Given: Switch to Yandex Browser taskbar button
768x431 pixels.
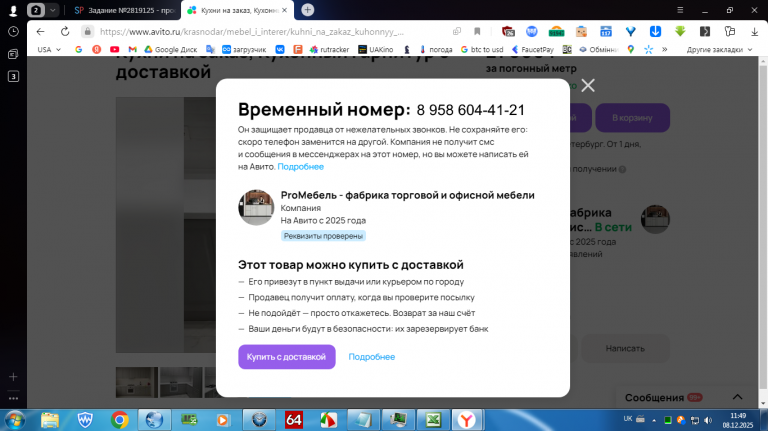Looking at the screenshot, I should (x=467, y=420).
